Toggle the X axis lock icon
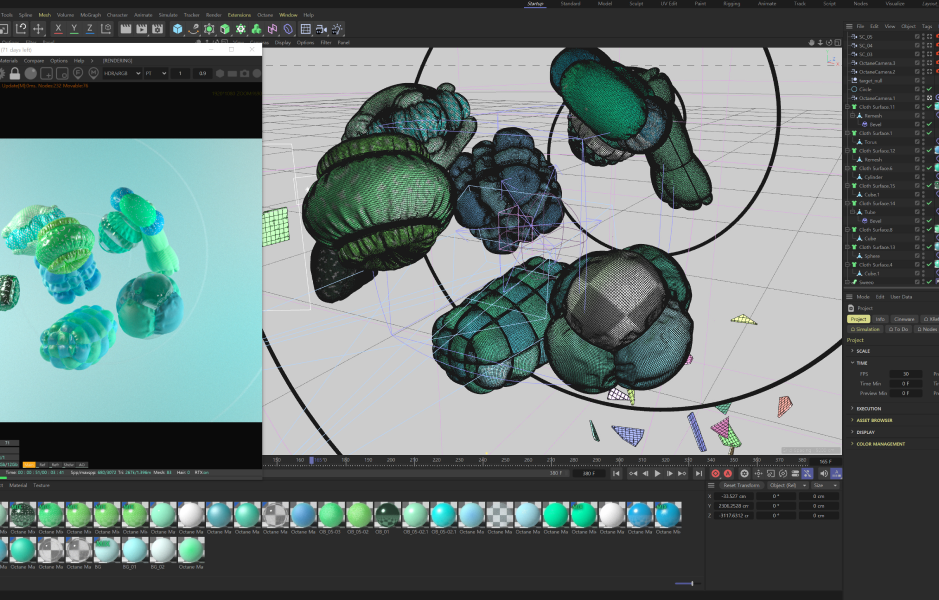Screen dimensions: 939x600 pos(58,28)
